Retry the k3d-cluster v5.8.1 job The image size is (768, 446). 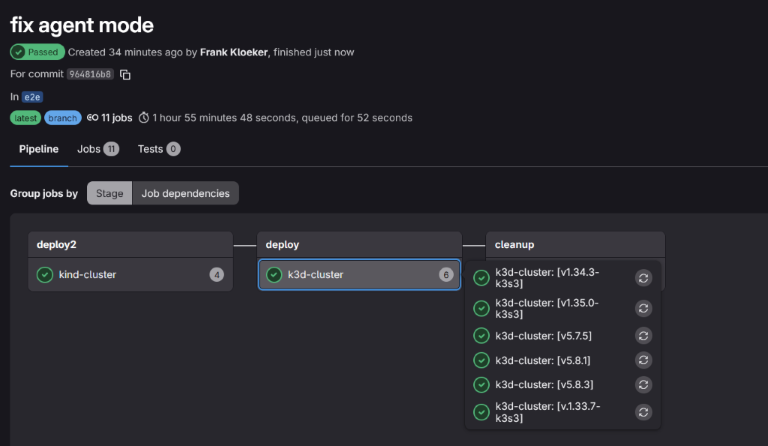click(644, 360)
